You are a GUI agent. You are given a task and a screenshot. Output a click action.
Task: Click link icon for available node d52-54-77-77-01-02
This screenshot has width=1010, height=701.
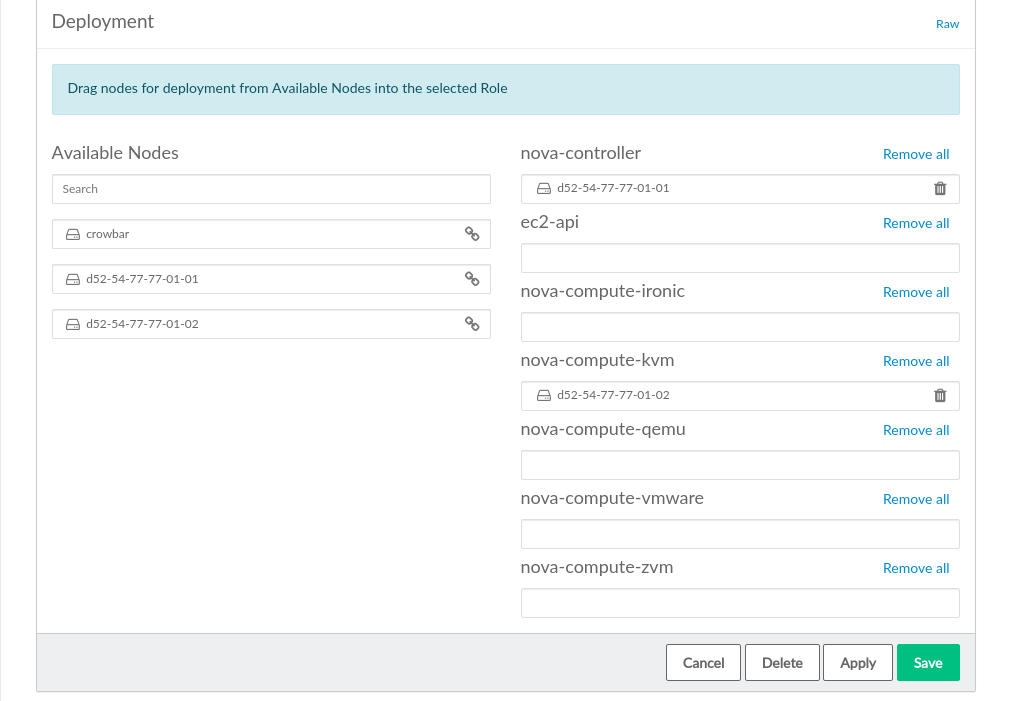click(472, 324)
